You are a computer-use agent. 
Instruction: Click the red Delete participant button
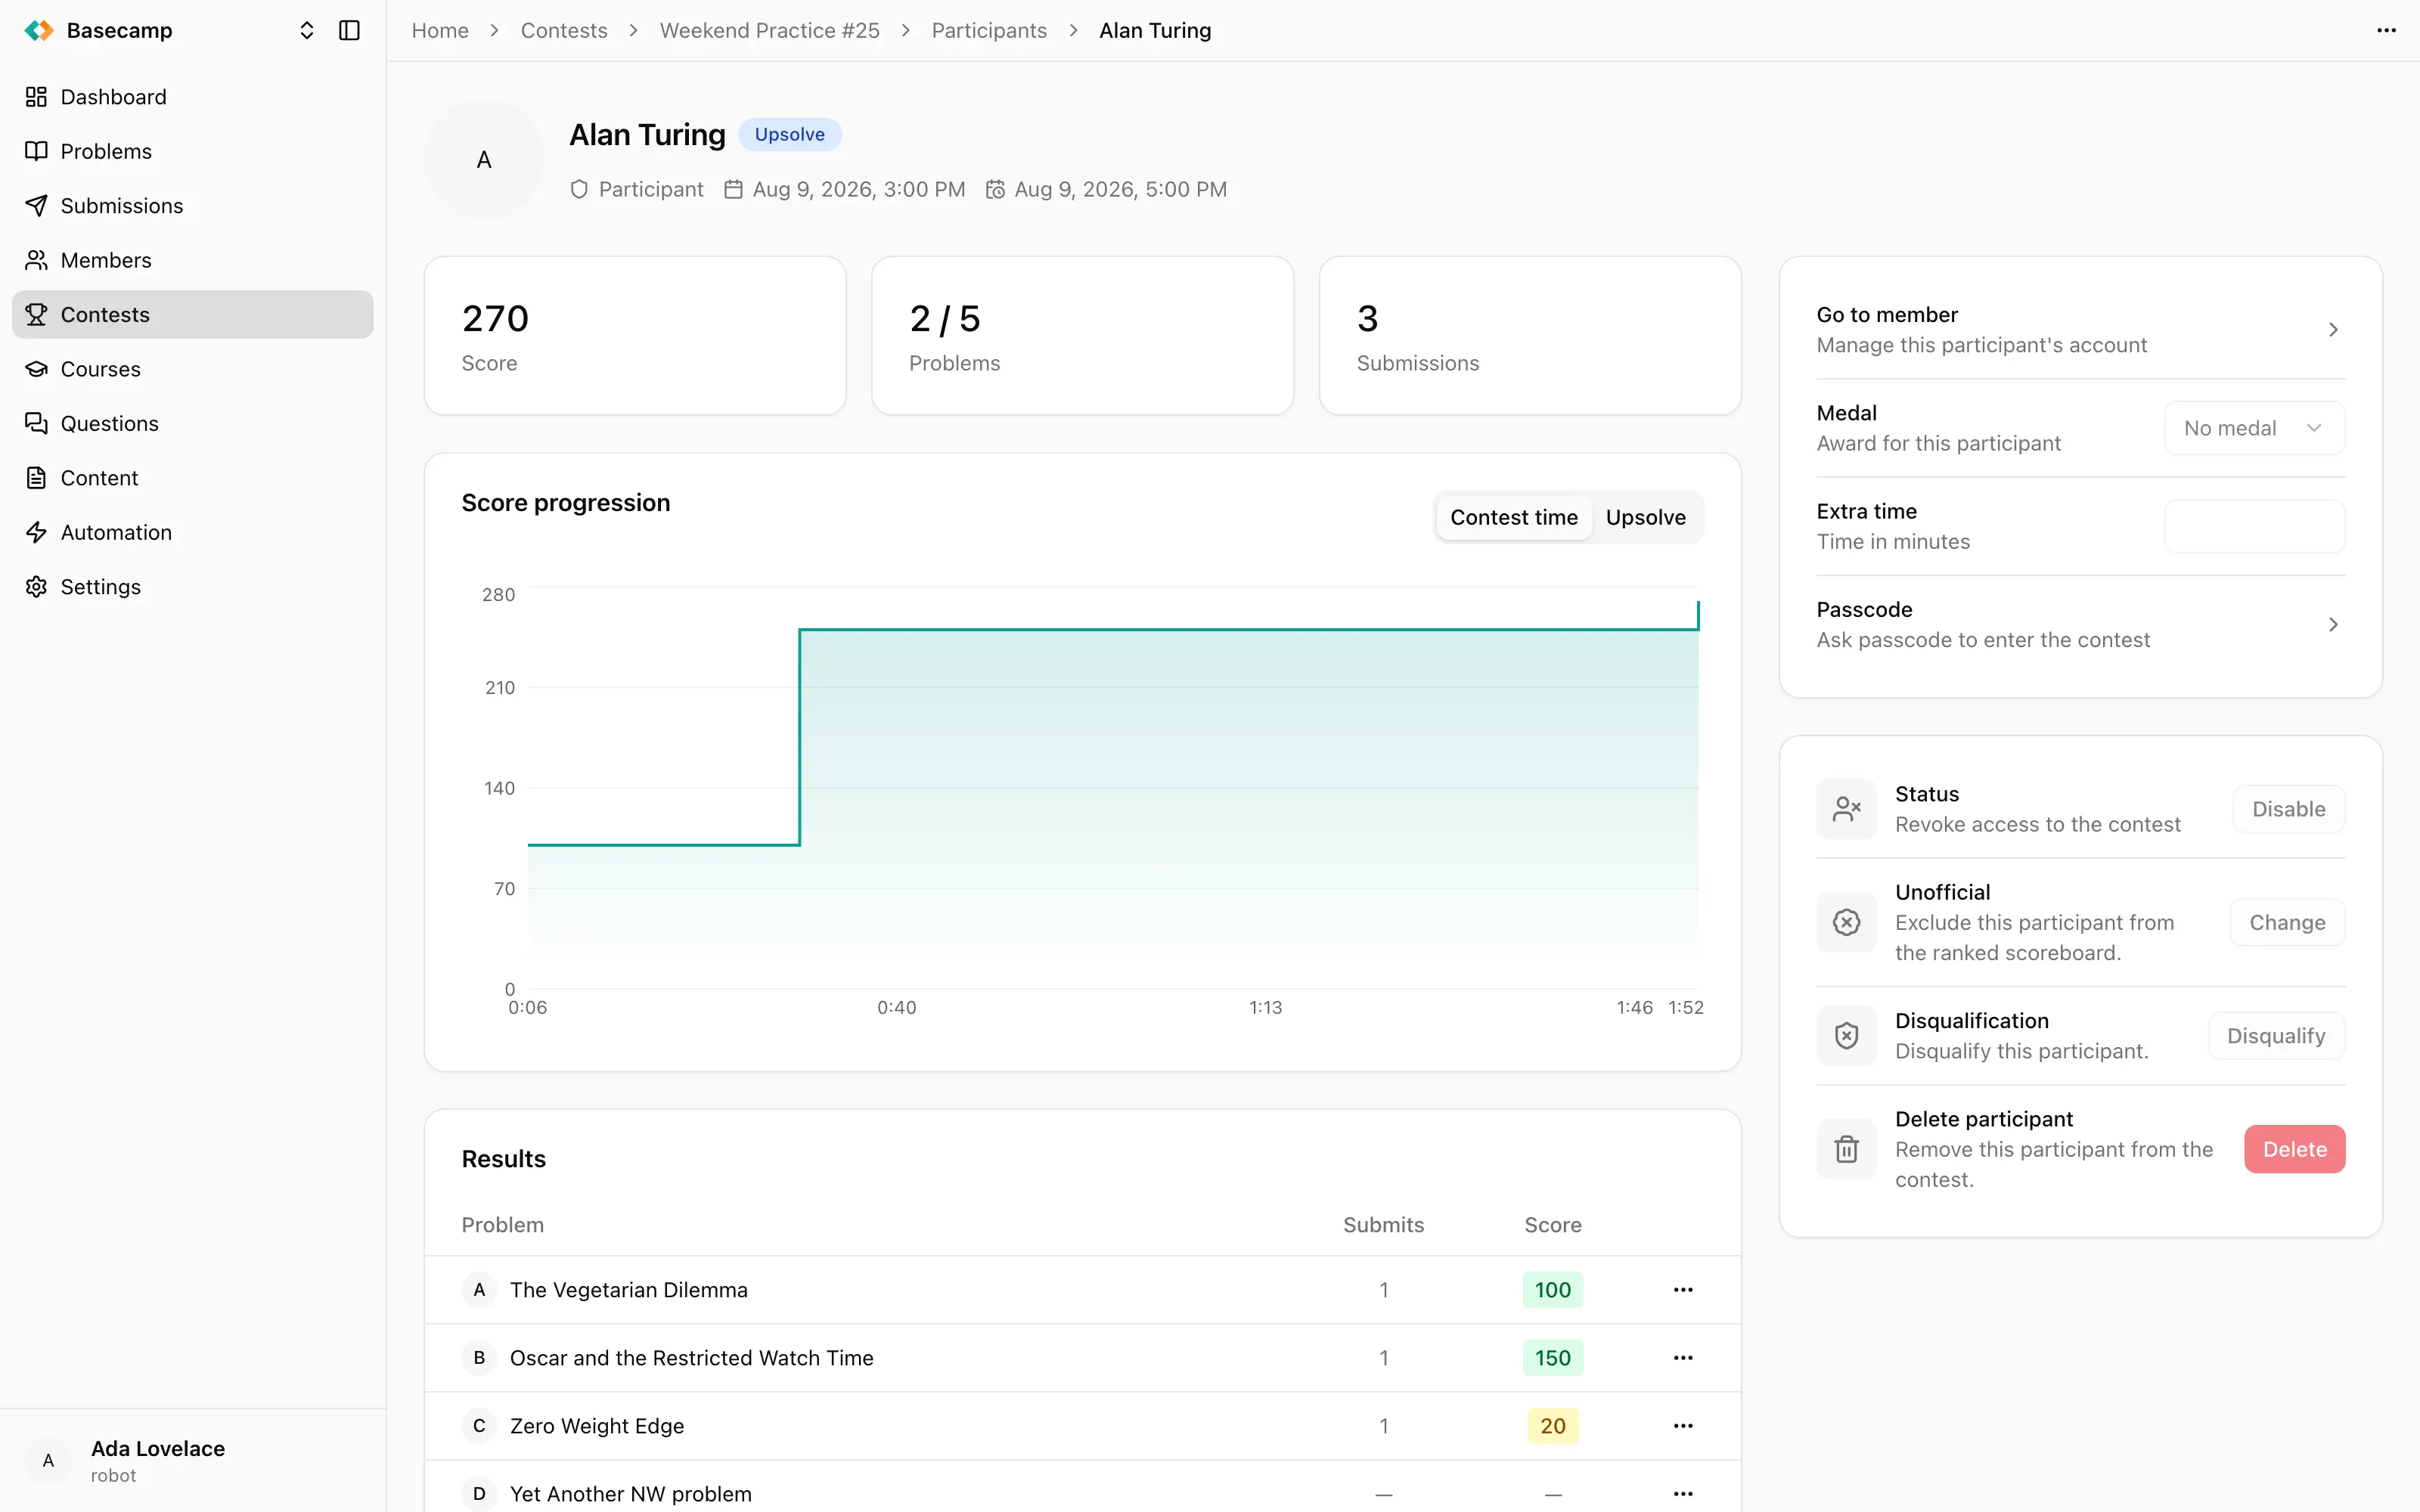(x=2294, y=1149)
